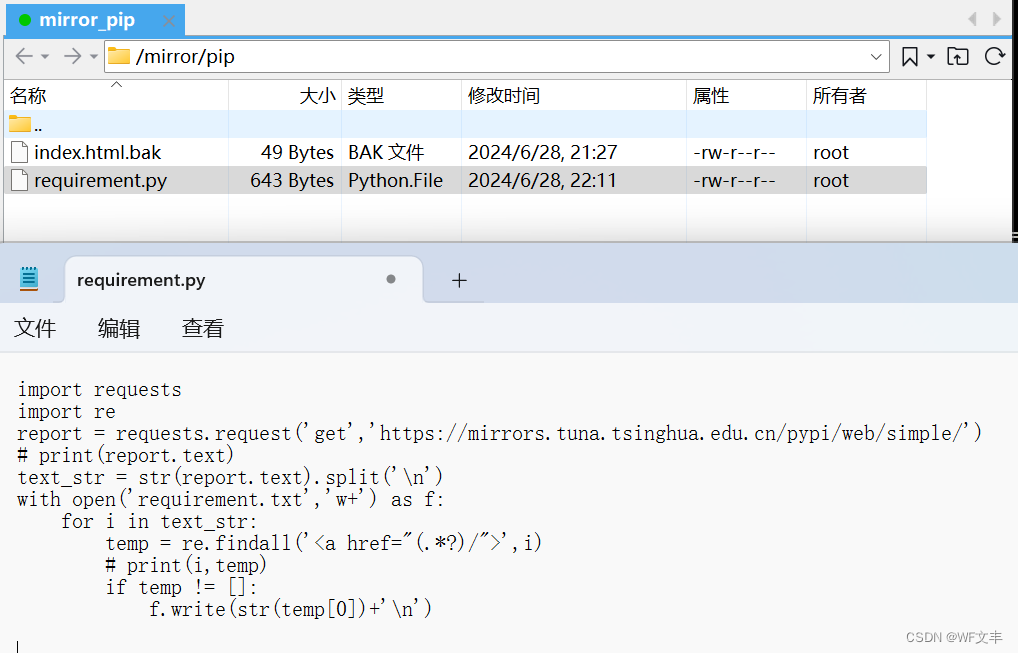The height and width of the screenshot is (653, 1018).
Task: Click date '2024/6/28, 22:11'
Action: coord(543,180)
